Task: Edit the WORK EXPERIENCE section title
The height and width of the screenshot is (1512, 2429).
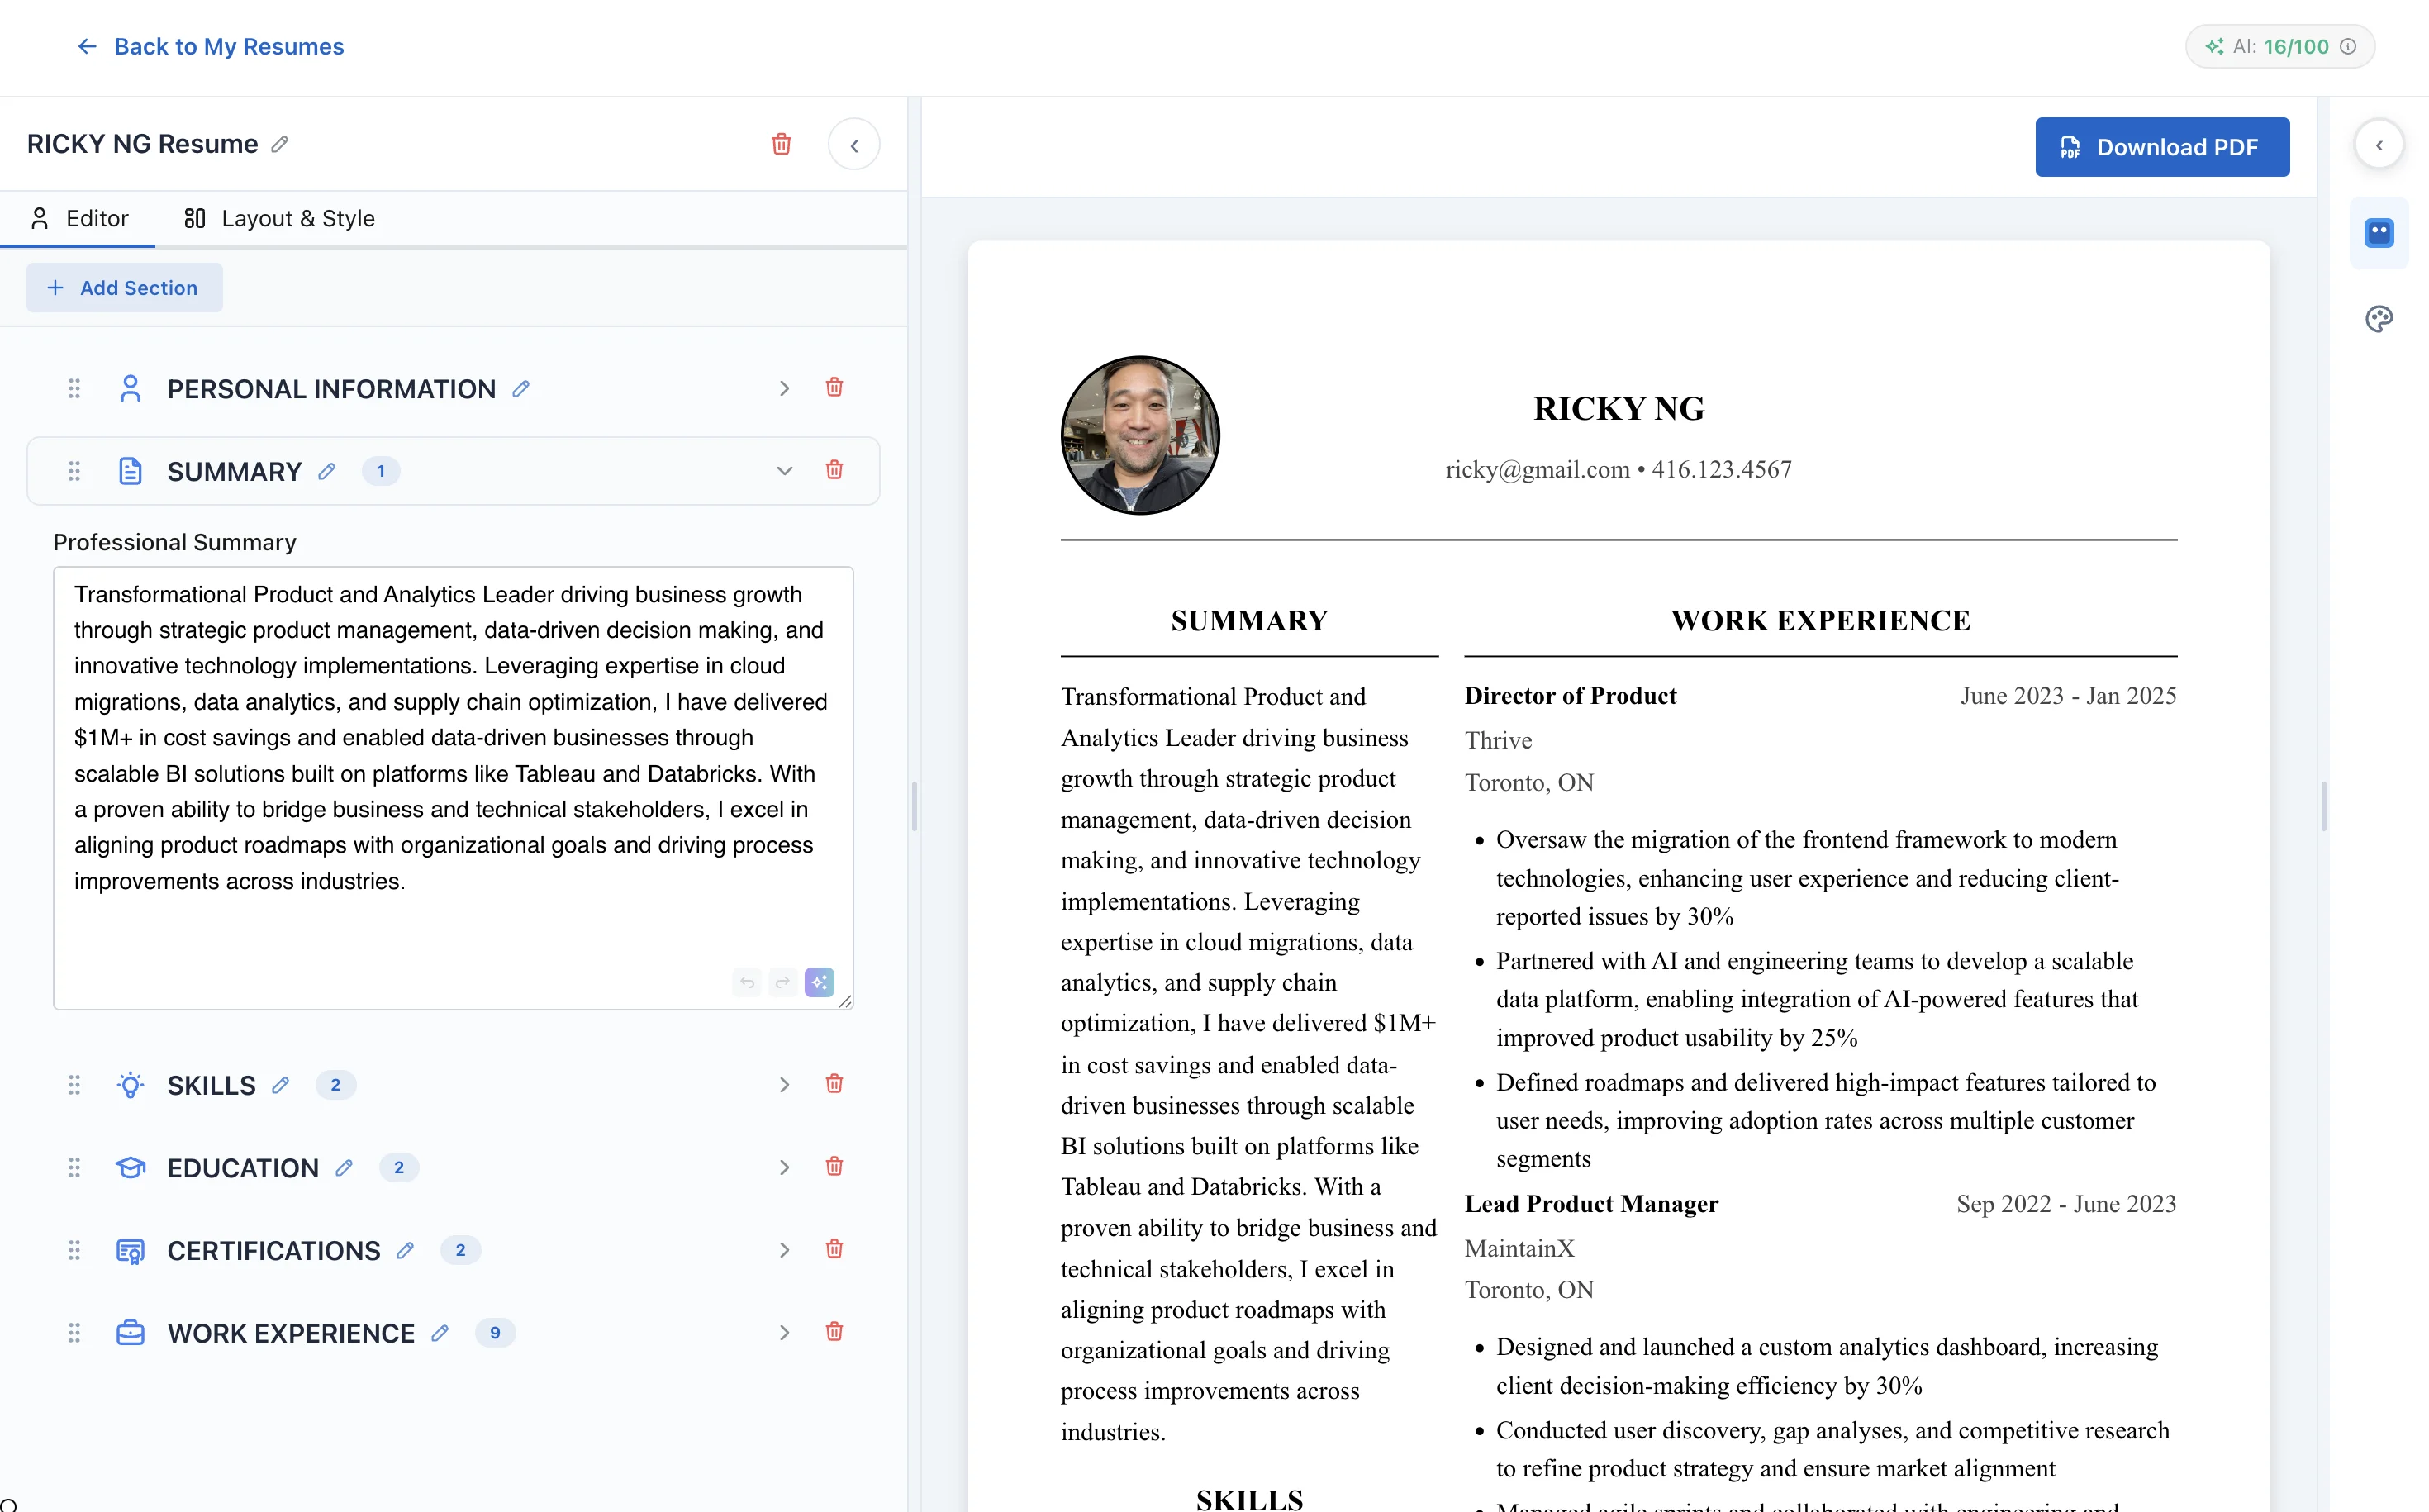Action: 441,1333
